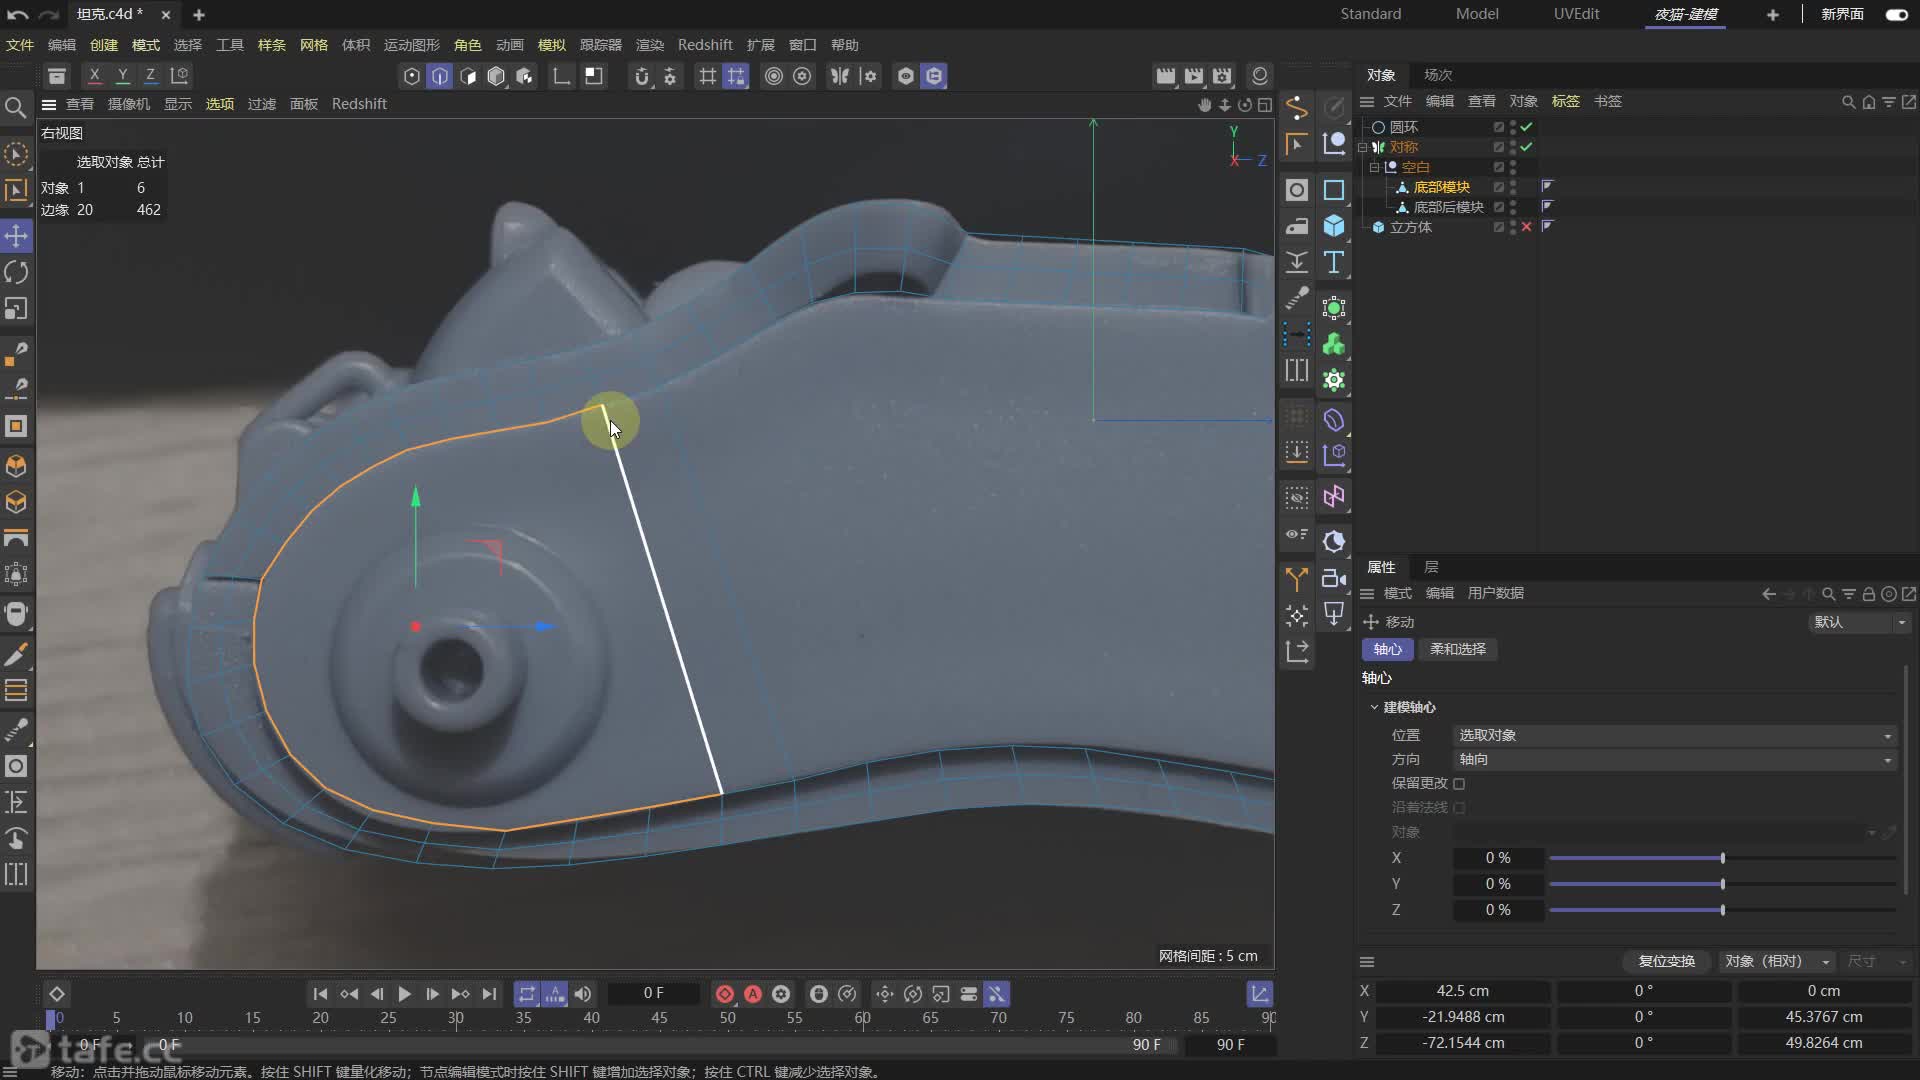Toggle 对称 enable checkmark

coord(1527,147)
